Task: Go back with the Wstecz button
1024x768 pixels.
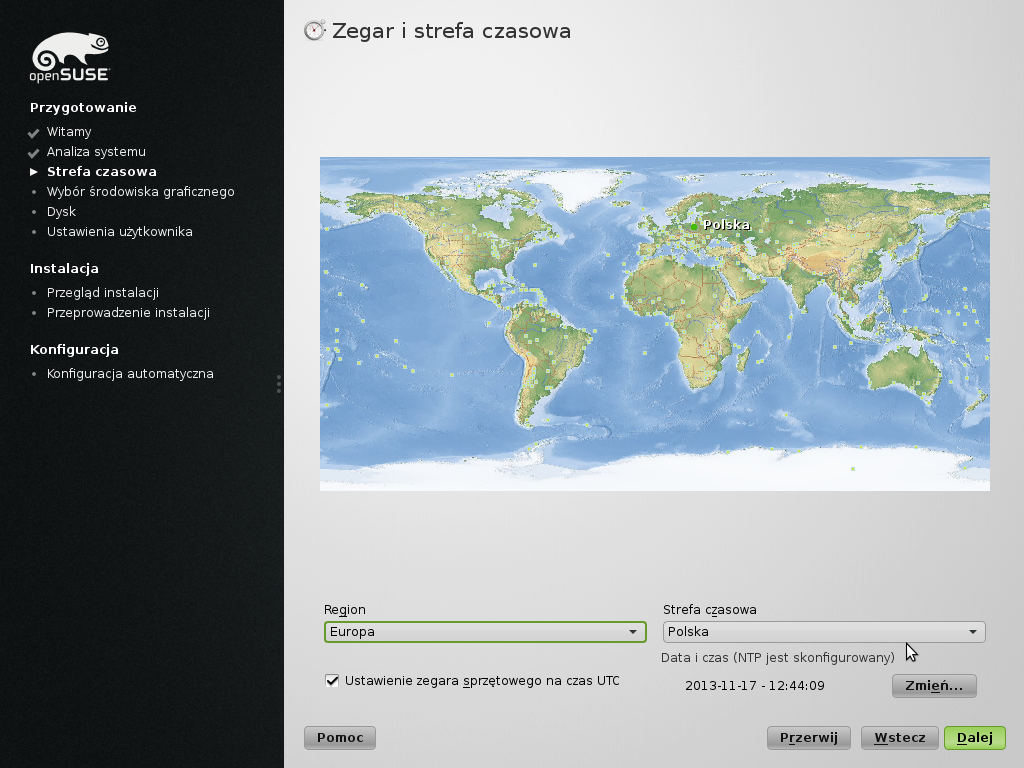Action: (899, 738)
